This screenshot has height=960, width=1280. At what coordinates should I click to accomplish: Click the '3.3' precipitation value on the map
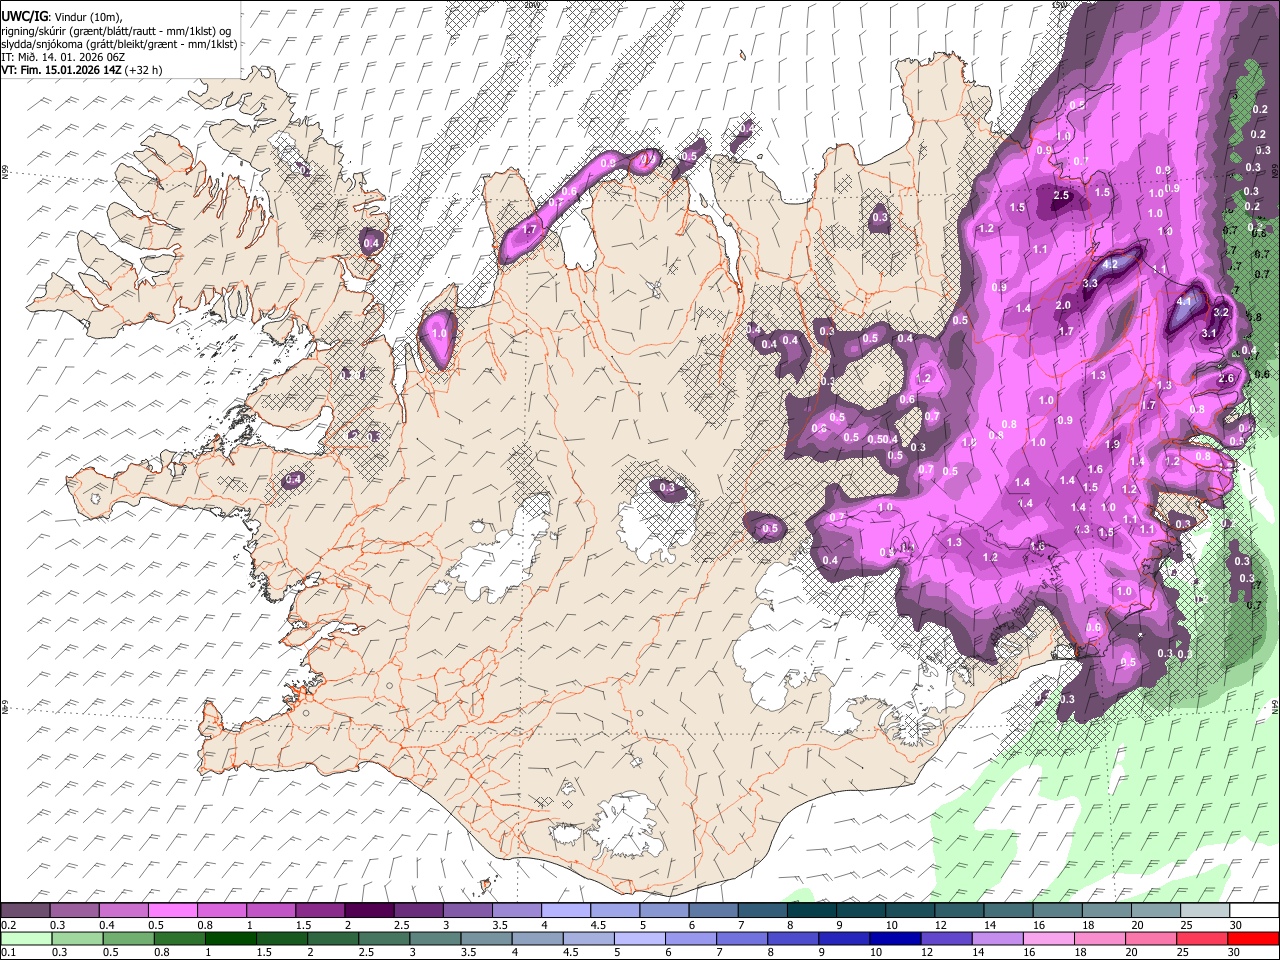[1090, 284]
